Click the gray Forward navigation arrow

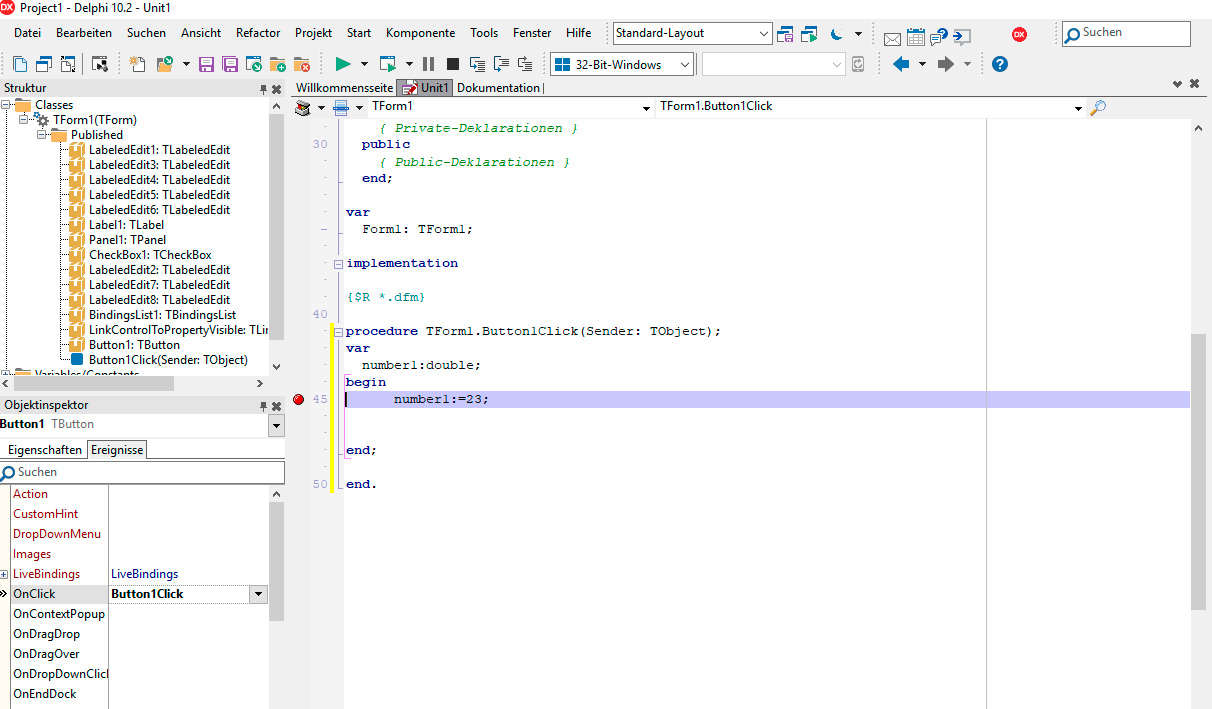pyautogui.click(x=945, y=64)
